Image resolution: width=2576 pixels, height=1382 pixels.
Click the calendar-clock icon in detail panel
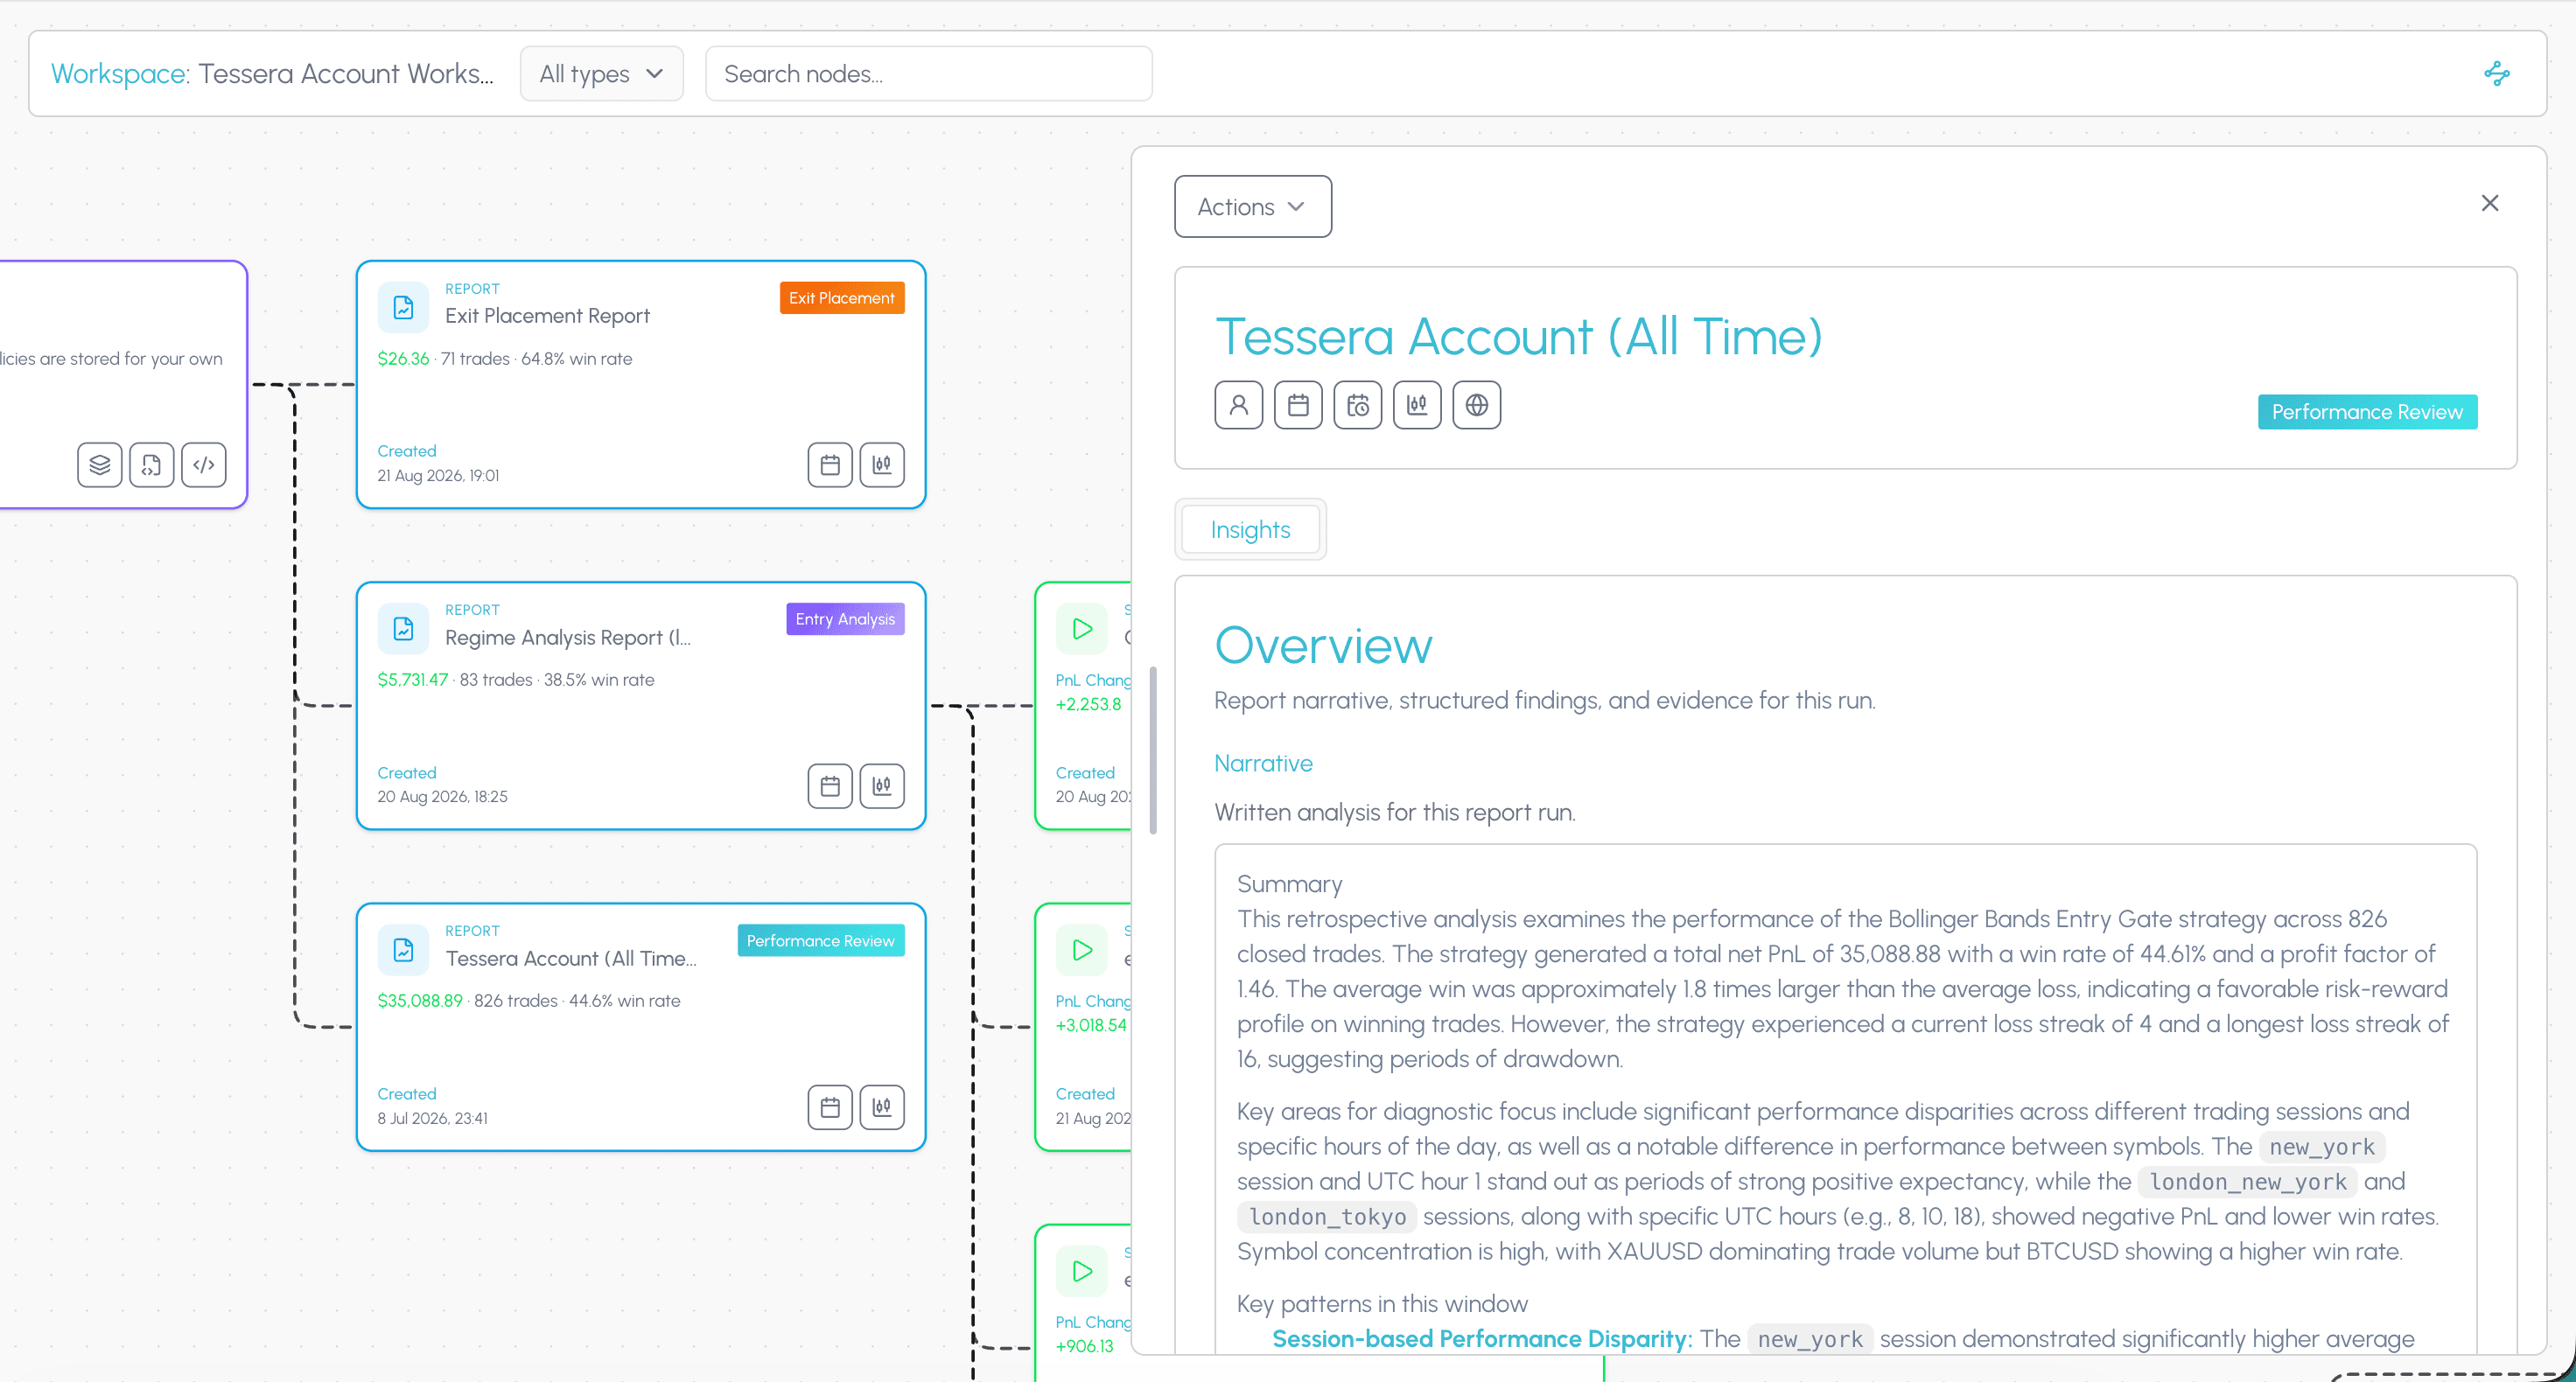coord(1357,405)
